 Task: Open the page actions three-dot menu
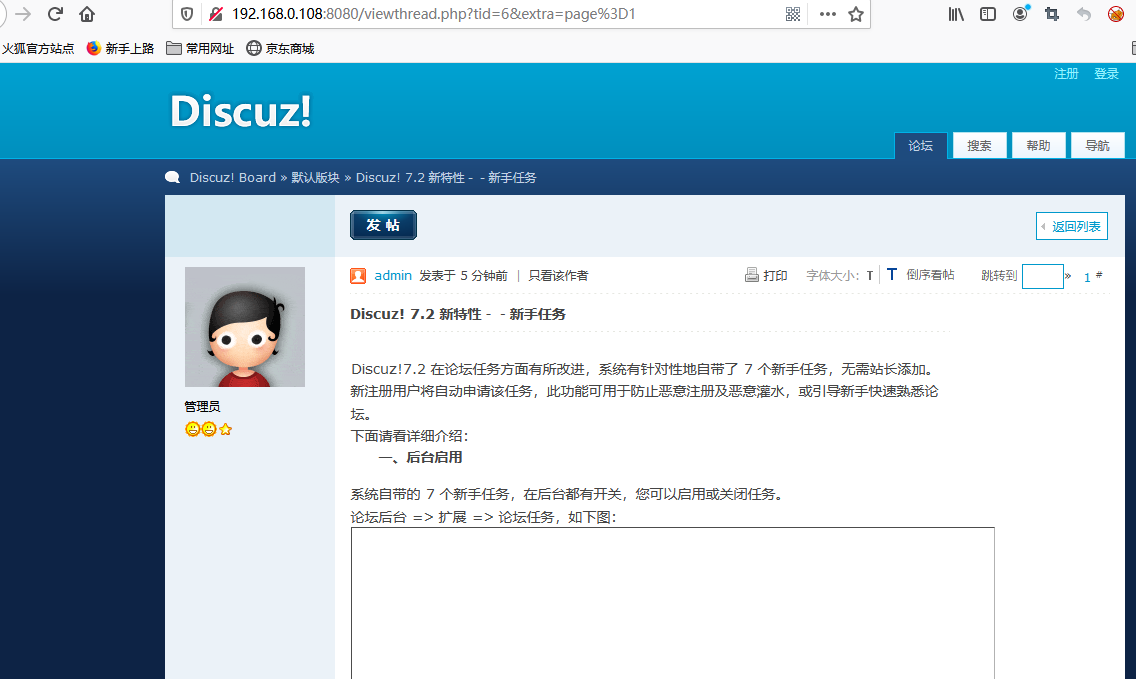click(827, 14)
